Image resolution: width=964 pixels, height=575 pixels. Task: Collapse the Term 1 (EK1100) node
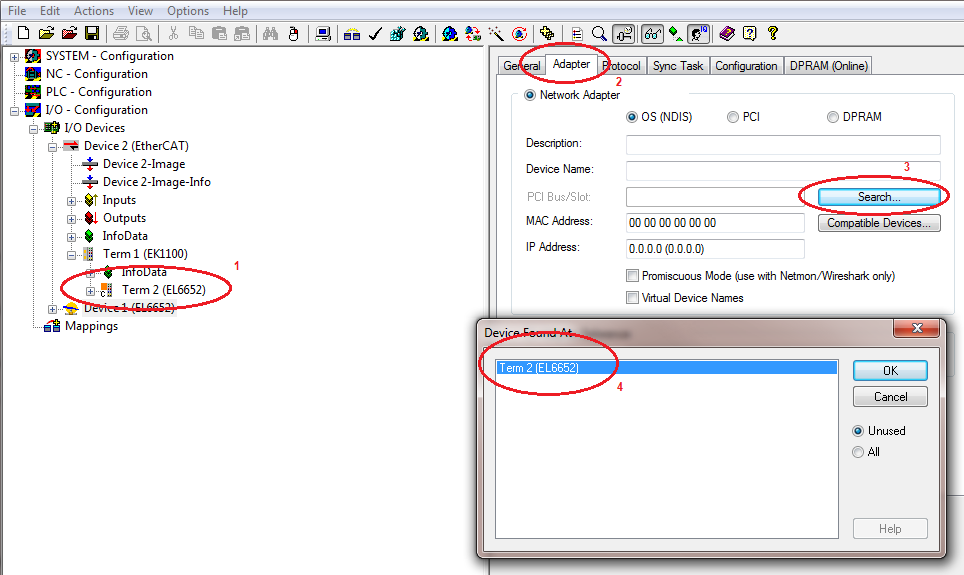click(x=71, y=255)
